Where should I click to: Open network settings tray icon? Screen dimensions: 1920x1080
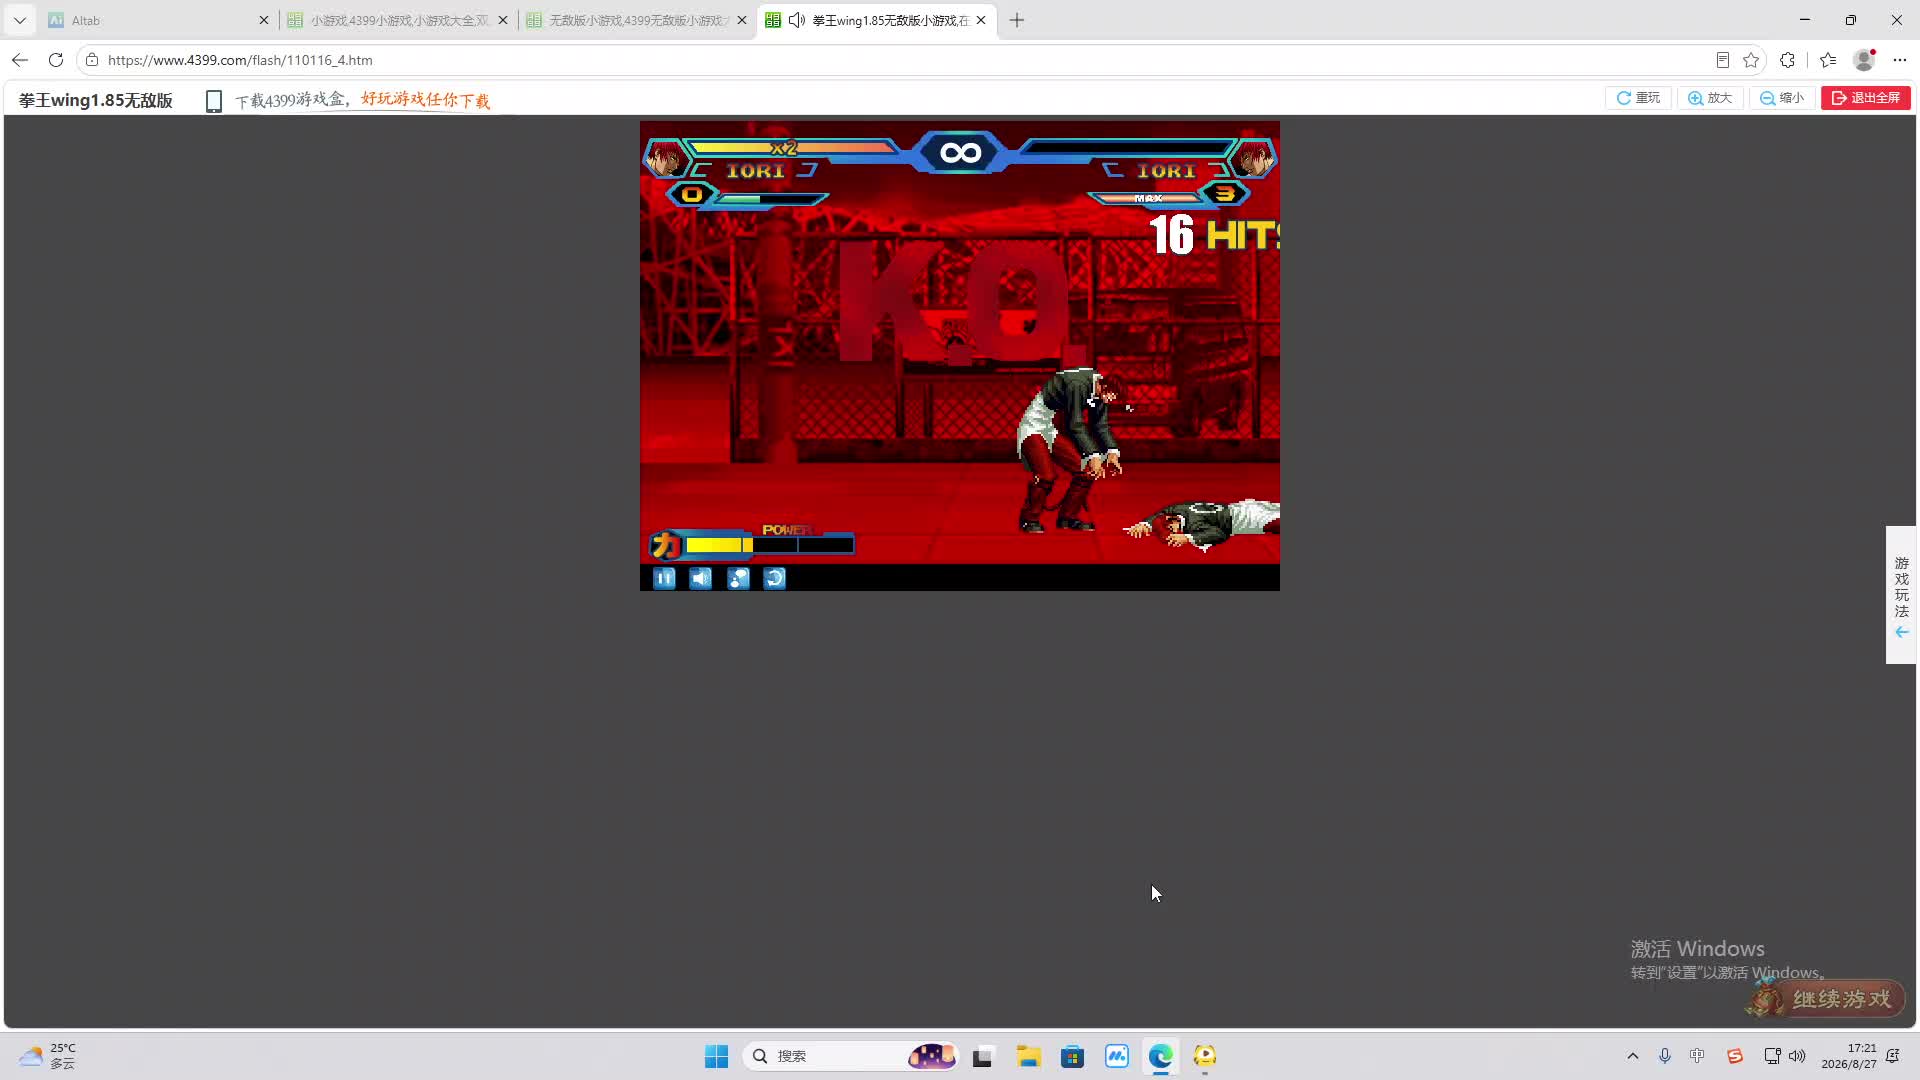tap(1771, 1056)
